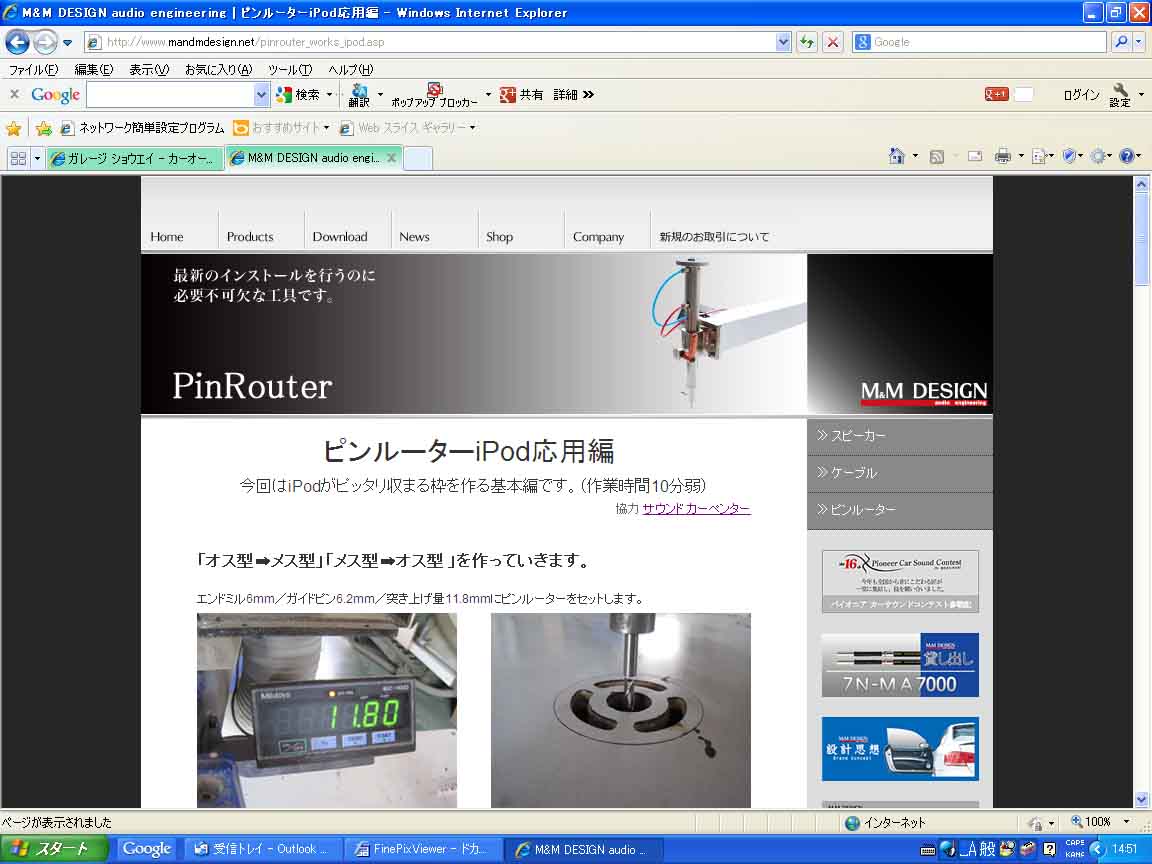
Task: Click the 翻訳 translate icon
Action: (x=359, y=95)
